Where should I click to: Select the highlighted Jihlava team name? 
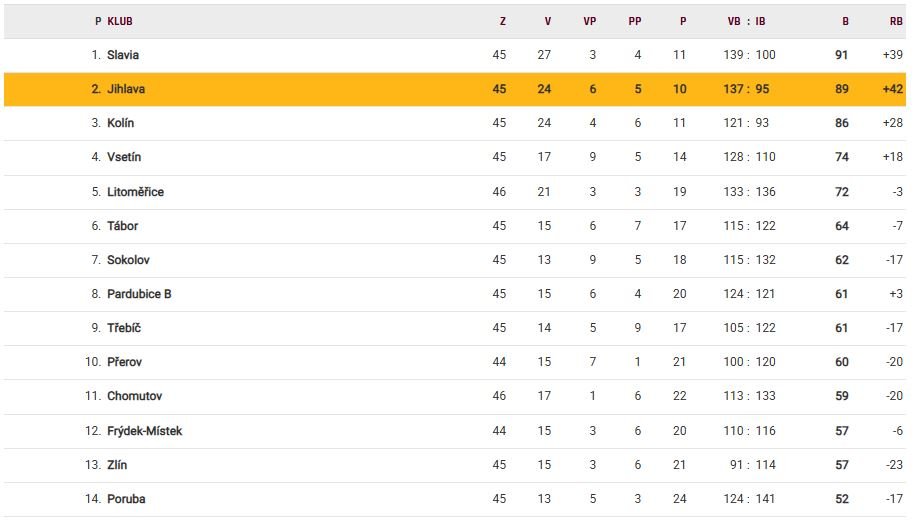point(126,89)
